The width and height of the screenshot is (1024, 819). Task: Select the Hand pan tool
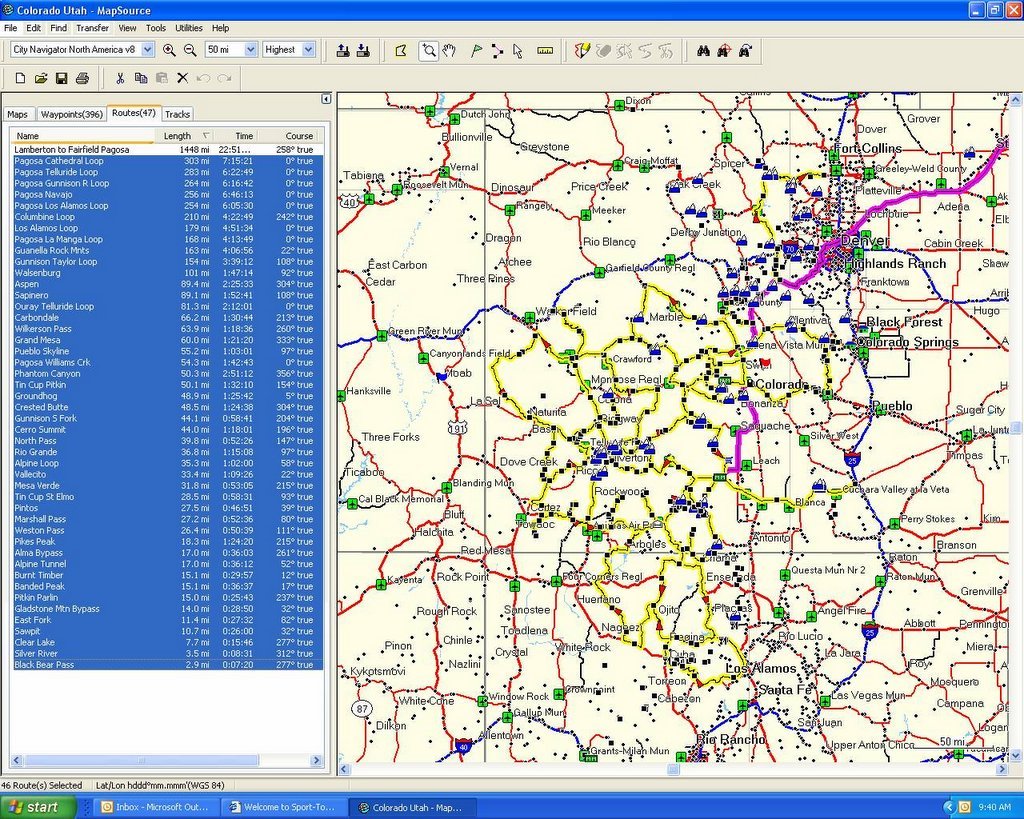[449, 50]
